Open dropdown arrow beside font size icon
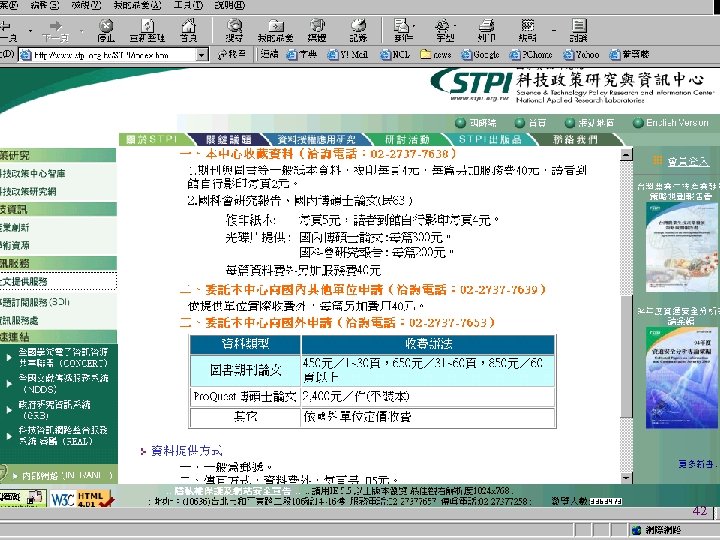The height and width of the screenshot is (540, 720). pyautogui.click(x=455, y=27)
